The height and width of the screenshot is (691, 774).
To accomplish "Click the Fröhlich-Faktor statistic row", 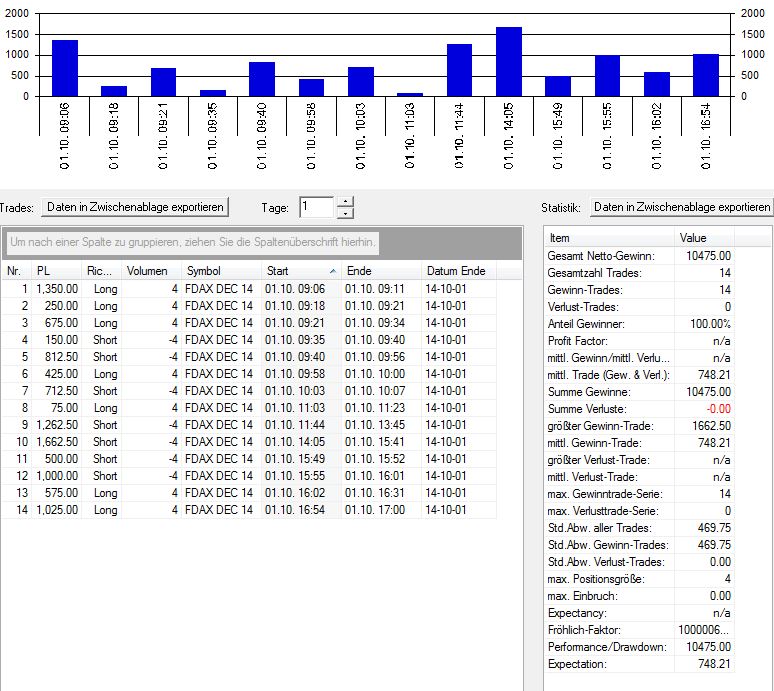I will click(x=639, y=630).
